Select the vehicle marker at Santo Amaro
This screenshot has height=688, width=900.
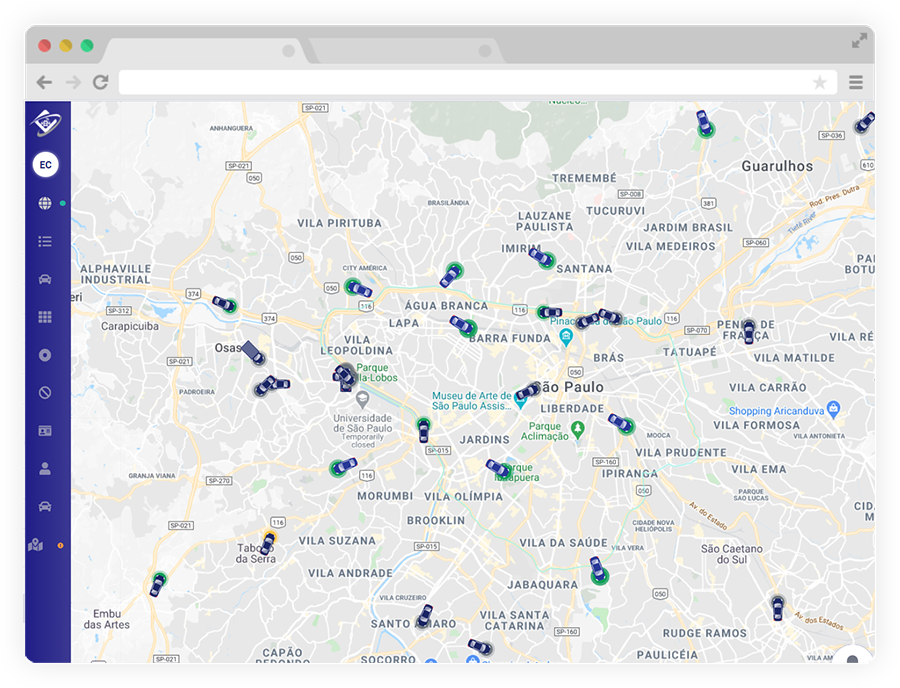click(425, 616)
